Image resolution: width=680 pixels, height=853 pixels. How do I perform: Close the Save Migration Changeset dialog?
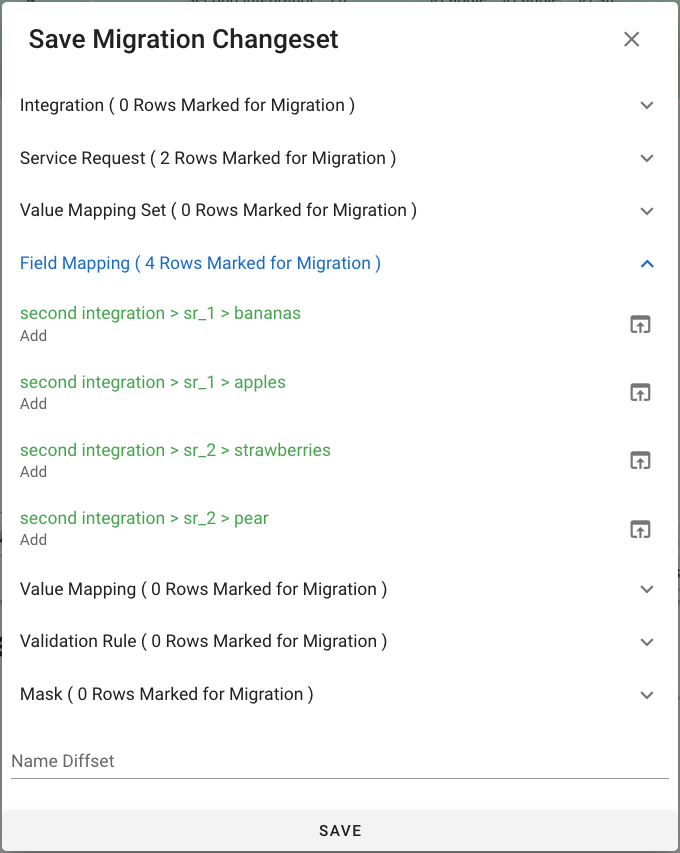pyautogui.click(x=631, y=39)
